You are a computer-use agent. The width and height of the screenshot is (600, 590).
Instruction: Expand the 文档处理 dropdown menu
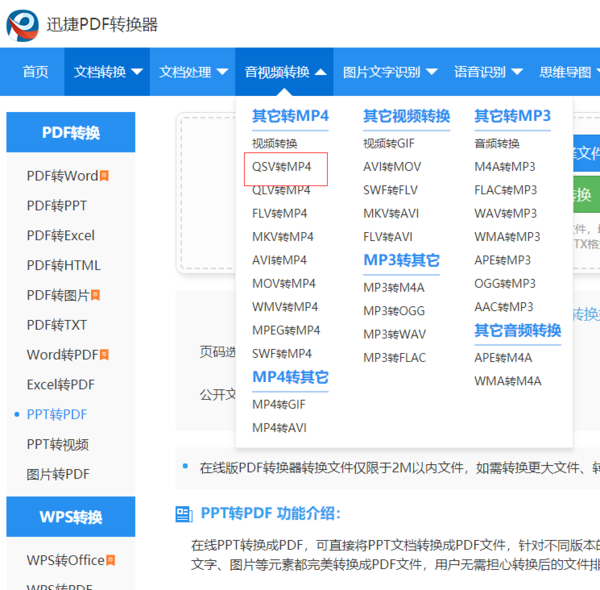tap(194, 72)
